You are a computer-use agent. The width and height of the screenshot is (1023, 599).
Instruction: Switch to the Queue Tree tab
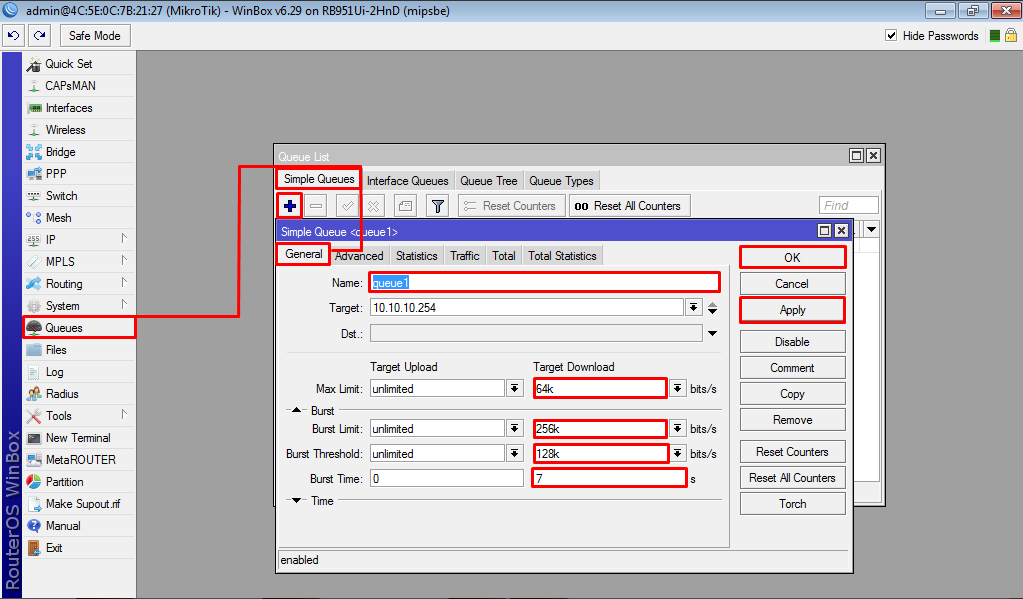tap(489, 181)
